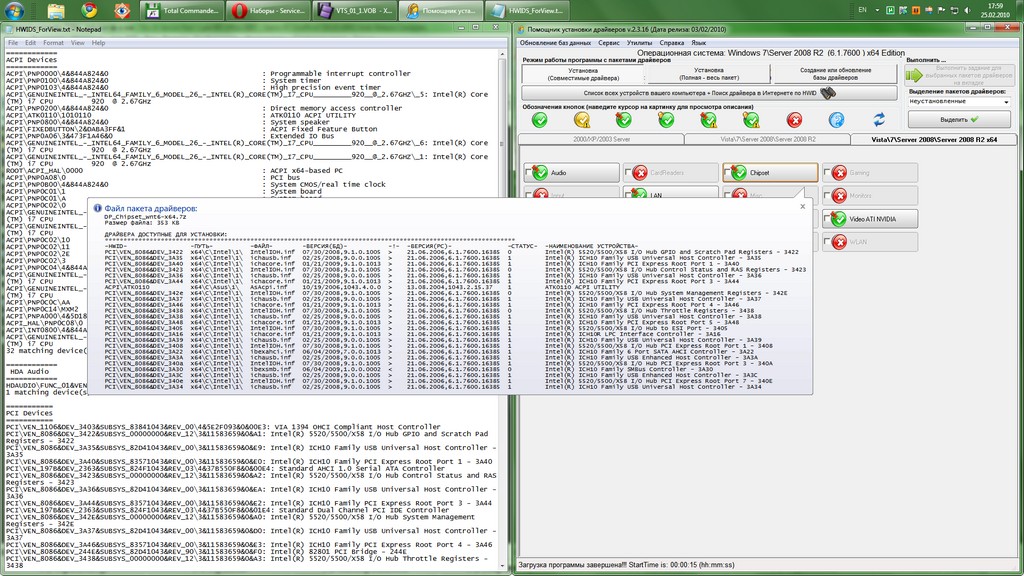
Task: Click the red X legend icon
Action: 794,119
